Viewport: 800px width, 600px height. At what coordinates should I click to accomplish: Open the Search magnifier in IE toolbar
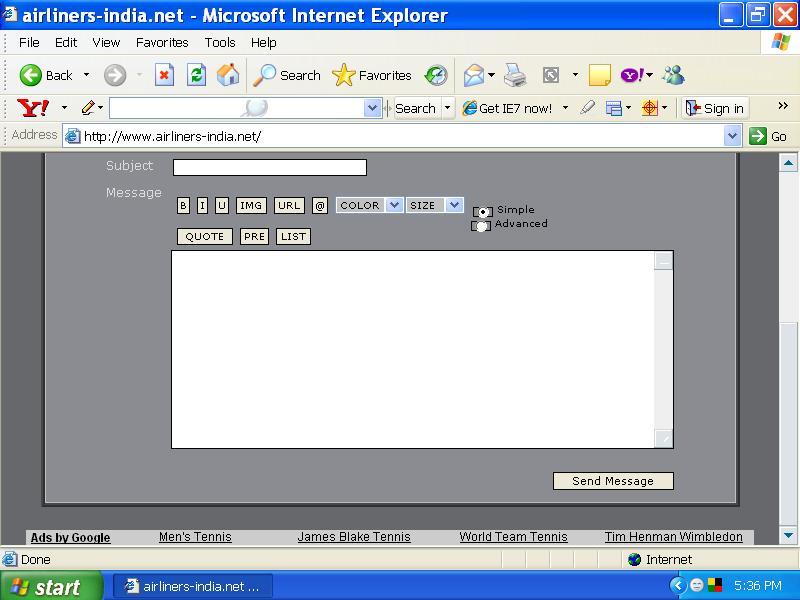pyautogui.click(x=287, y=76)
